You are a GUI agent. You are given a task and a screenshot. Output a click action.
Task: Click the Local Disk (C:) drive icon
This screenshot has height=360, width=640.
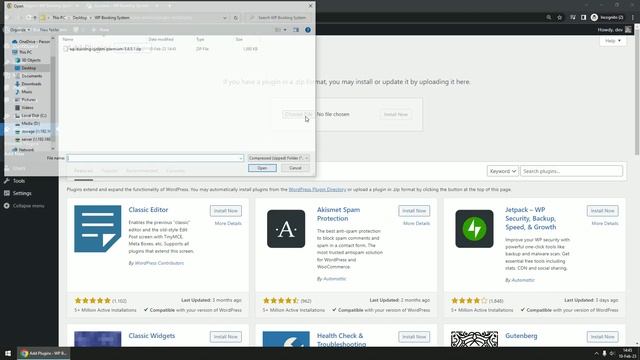pyautogui.click(x=18, y=116)
